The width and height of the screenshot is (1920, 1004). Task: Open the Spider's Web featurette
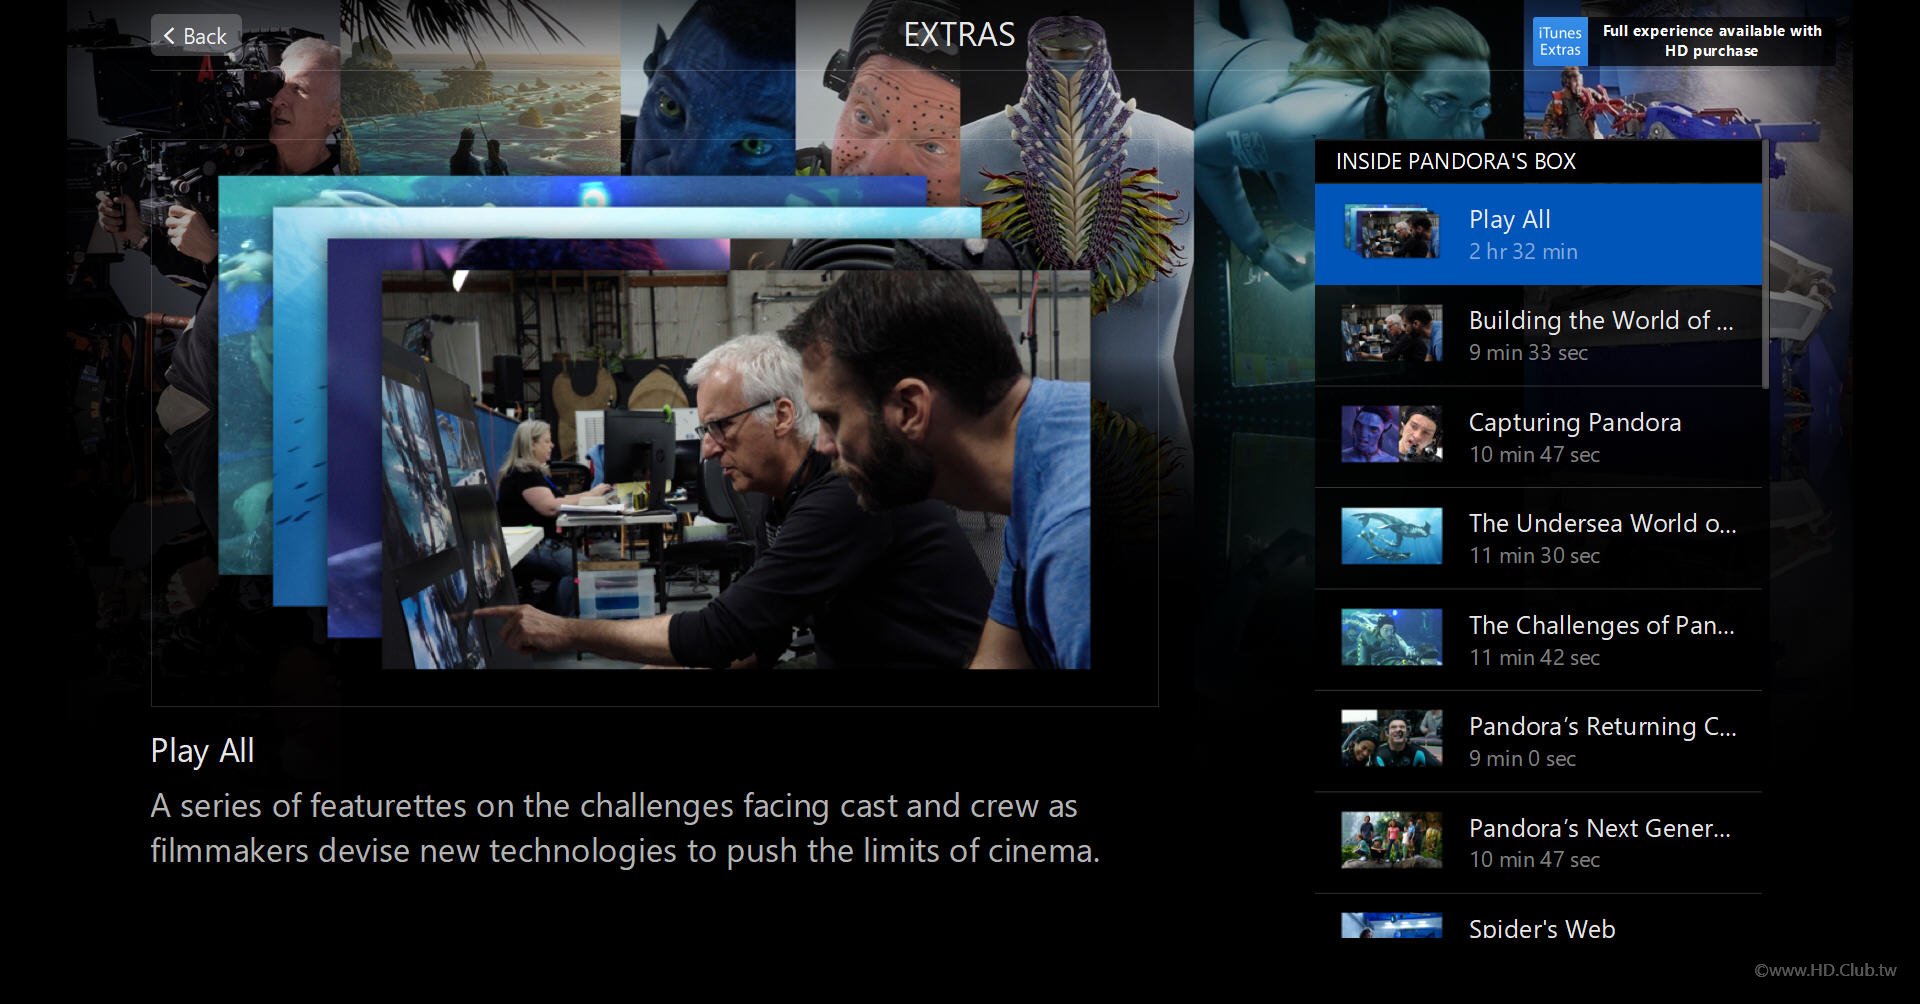pyautogui.click(x=1538, y=917)
